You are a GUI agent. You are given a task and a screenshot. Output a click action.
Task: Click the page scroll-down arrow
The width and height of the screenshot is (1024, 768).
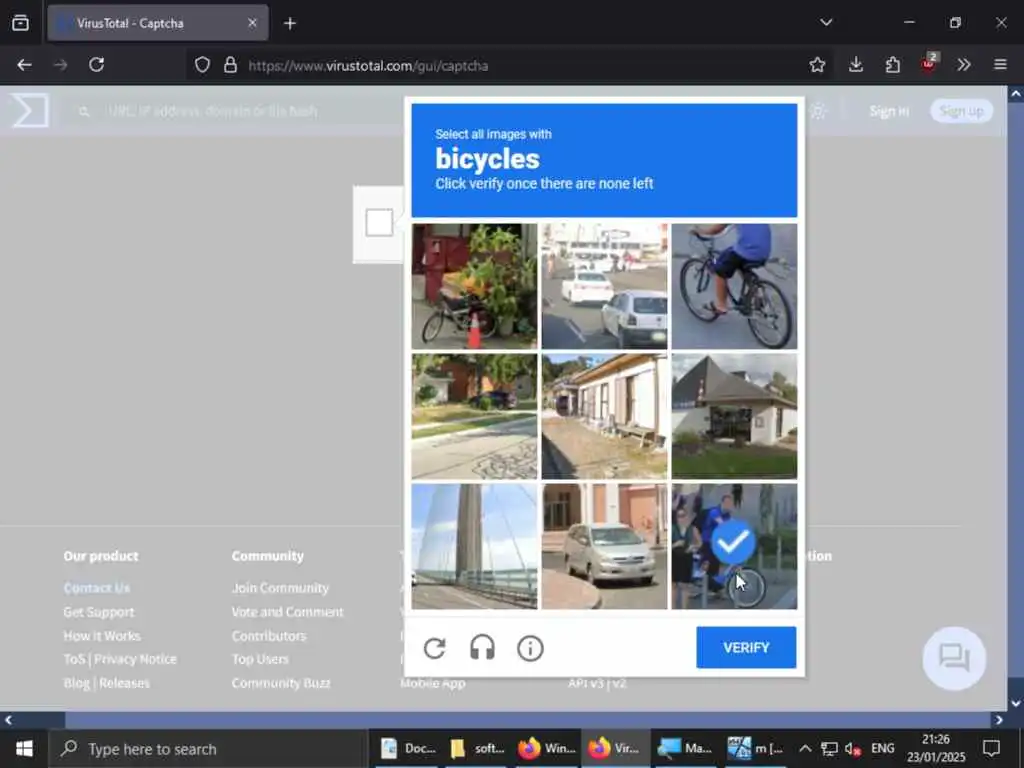point(1016,703)
